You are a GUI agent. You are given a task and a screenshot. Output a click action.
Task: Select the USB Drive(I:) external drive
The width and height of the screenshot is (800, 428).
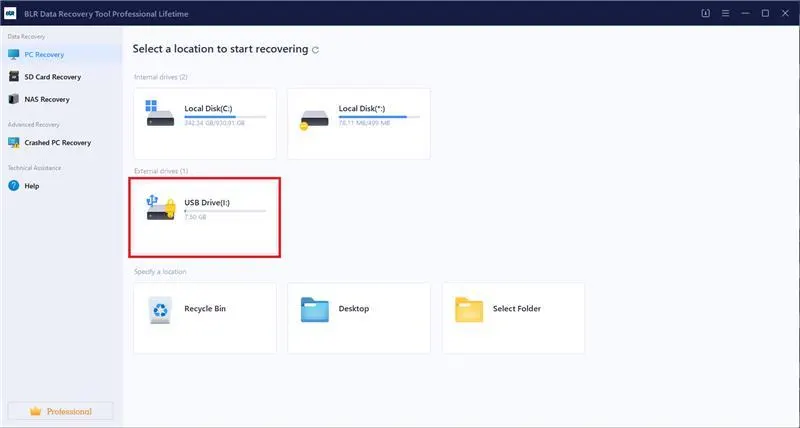(x=205, y=217)
